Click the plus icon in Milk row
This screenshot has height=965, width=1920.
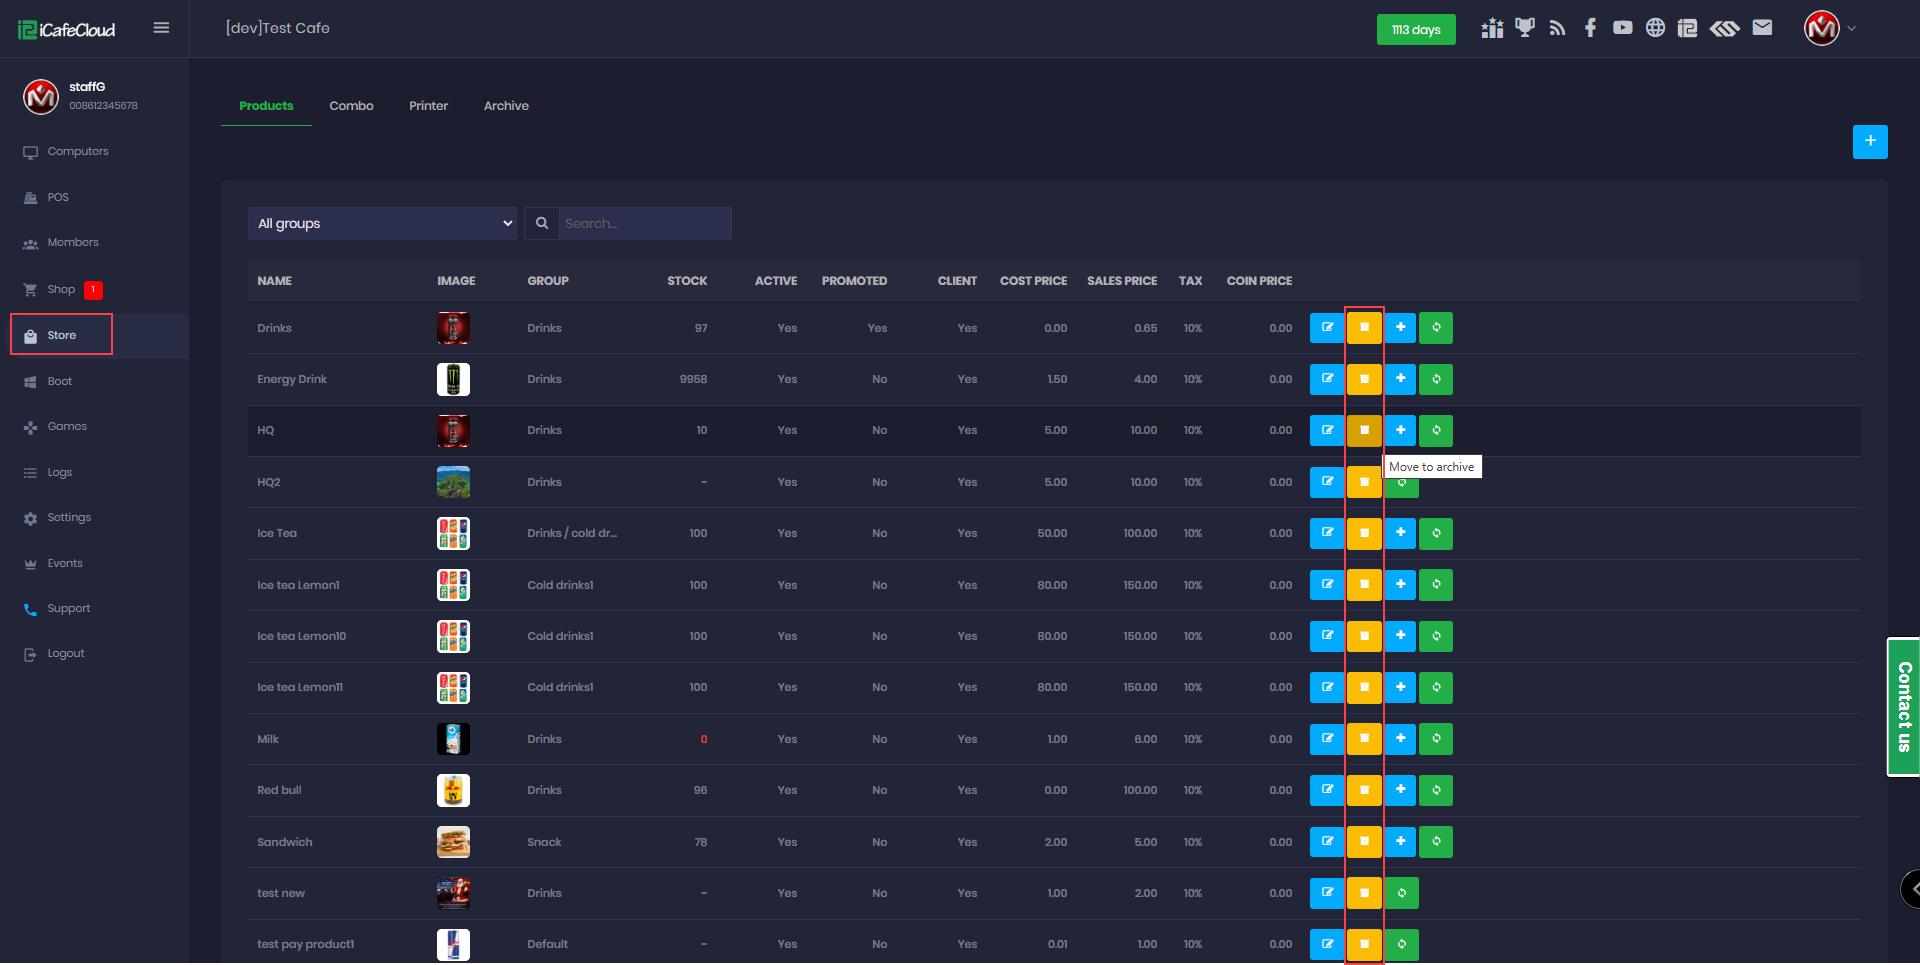pos(1400,739)
